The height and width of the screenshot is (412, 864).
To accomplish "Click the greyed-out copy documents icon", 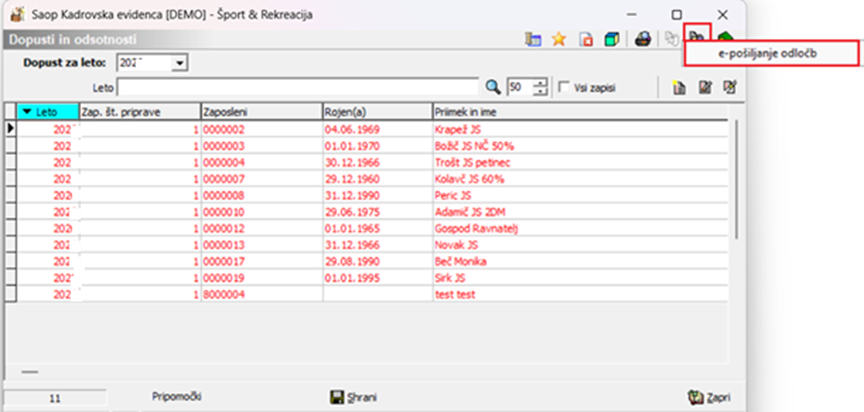I will (x=671, y=39).
